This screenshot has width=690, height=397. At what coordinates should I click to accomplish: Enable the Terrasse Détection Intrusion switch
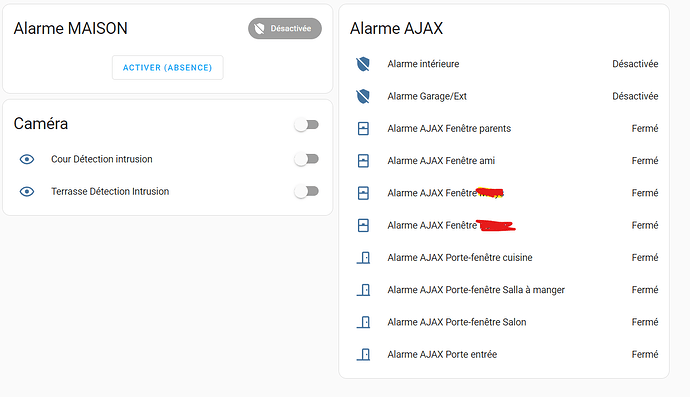[307, 191]
